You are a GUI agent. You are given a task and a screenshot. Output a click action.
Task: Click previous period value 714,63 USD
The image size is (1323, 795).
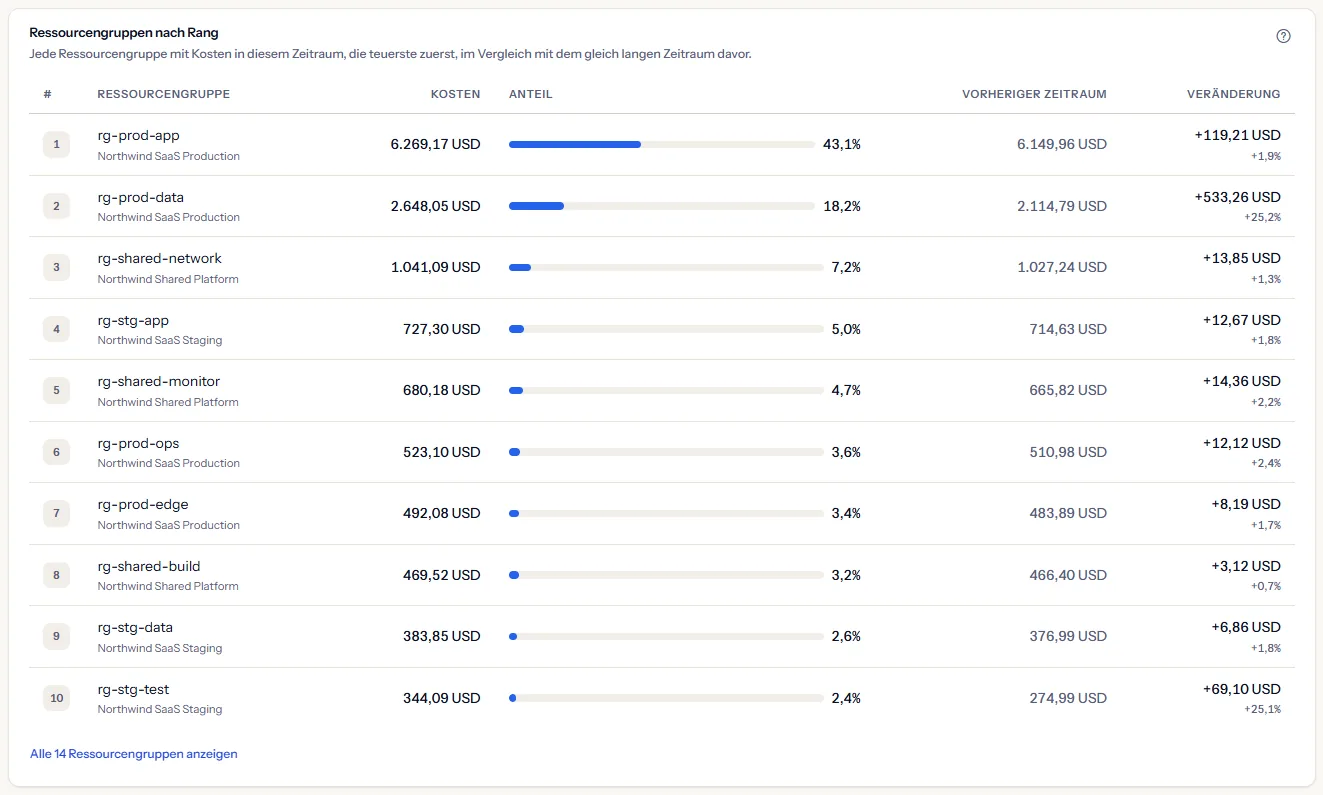[1068, 329]
